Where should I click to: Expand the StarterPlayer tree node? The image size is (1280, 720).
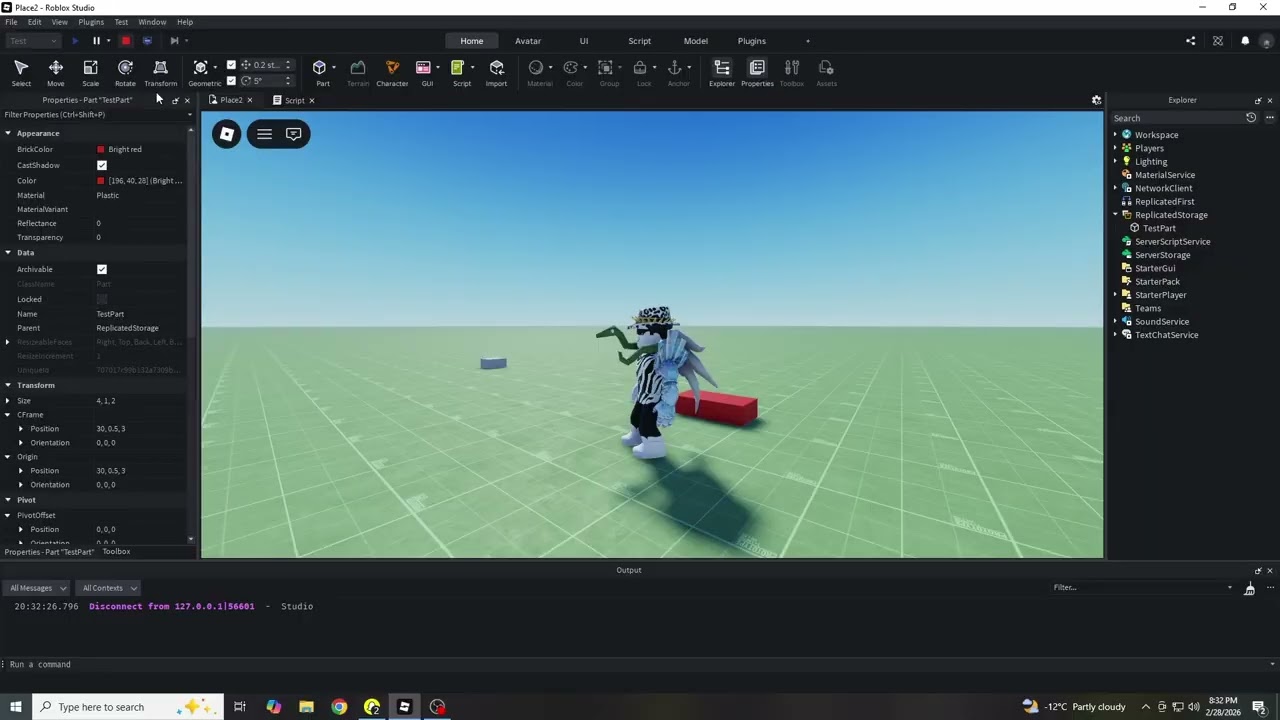pyautogui.click(x=1115, y=295)
